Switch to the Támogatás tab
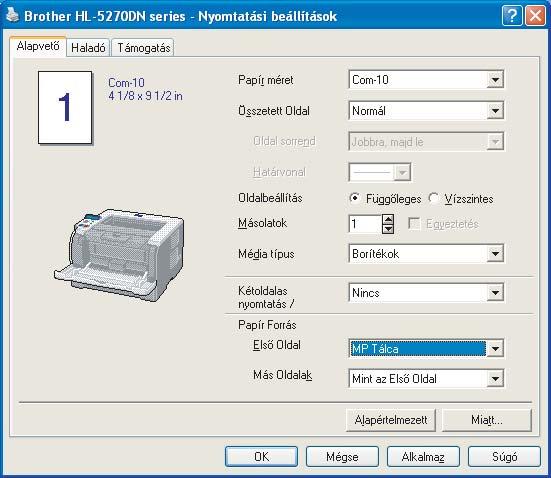The width and height of the screenshot is (551, 478). click(x=143, y=47)
